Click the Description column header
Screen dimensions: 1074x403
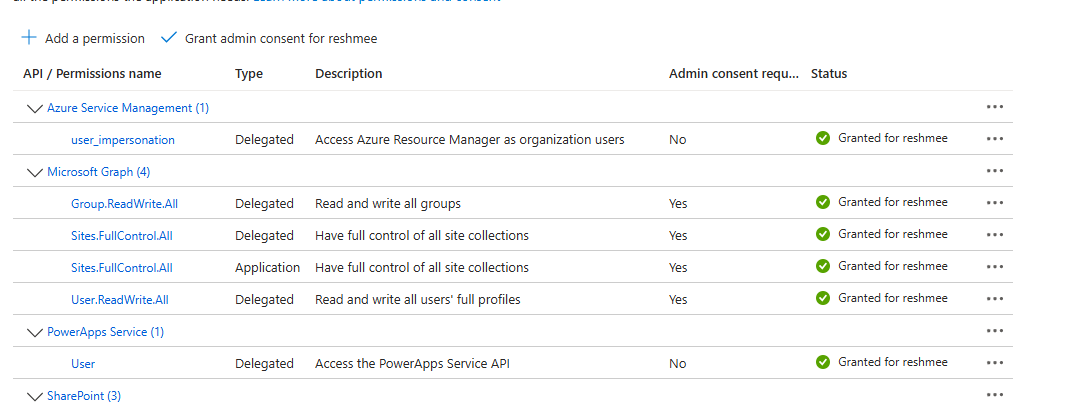(x=349, y=73)
